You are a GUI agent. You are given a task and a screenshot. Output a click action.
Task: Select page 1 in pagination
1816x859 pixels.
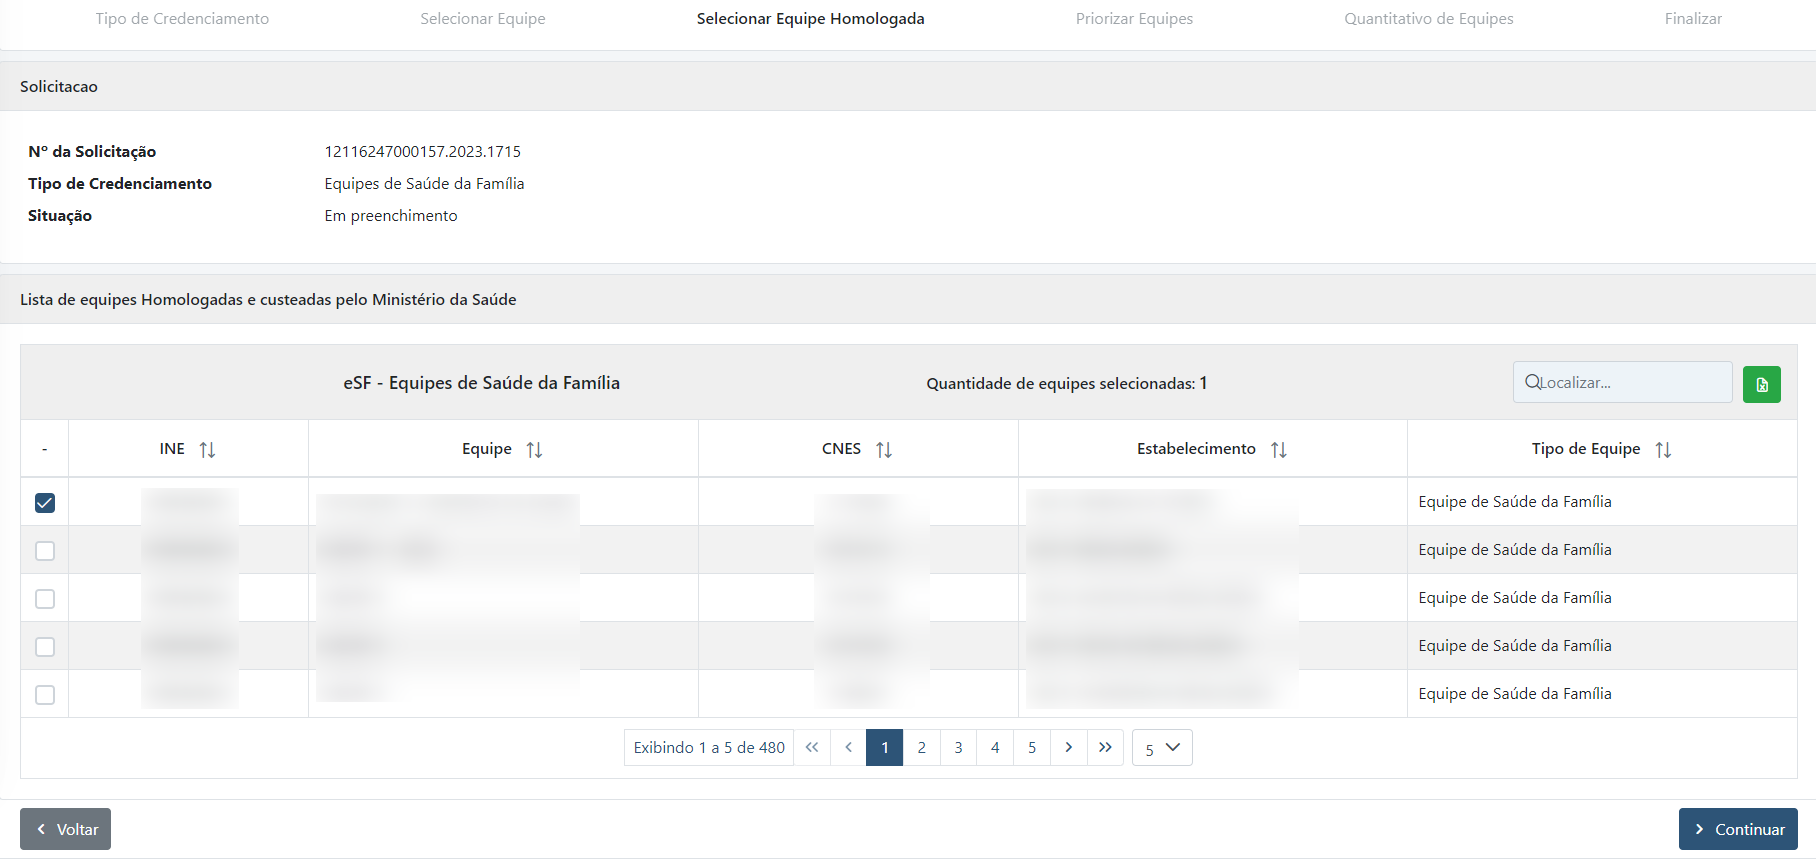coord(885,747)
